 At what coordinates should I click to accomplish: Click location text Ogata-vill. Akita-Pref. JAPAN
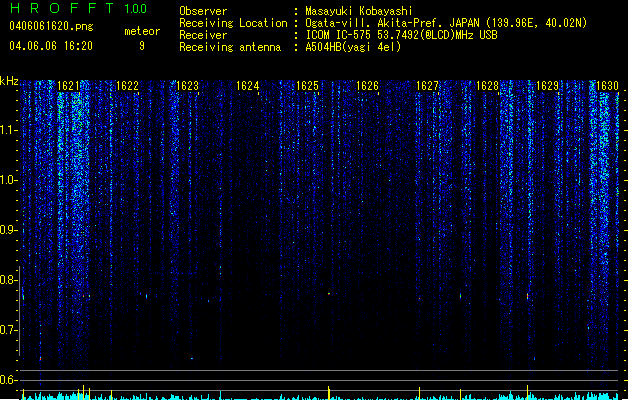pyautogui.click(x=392, y=23)
